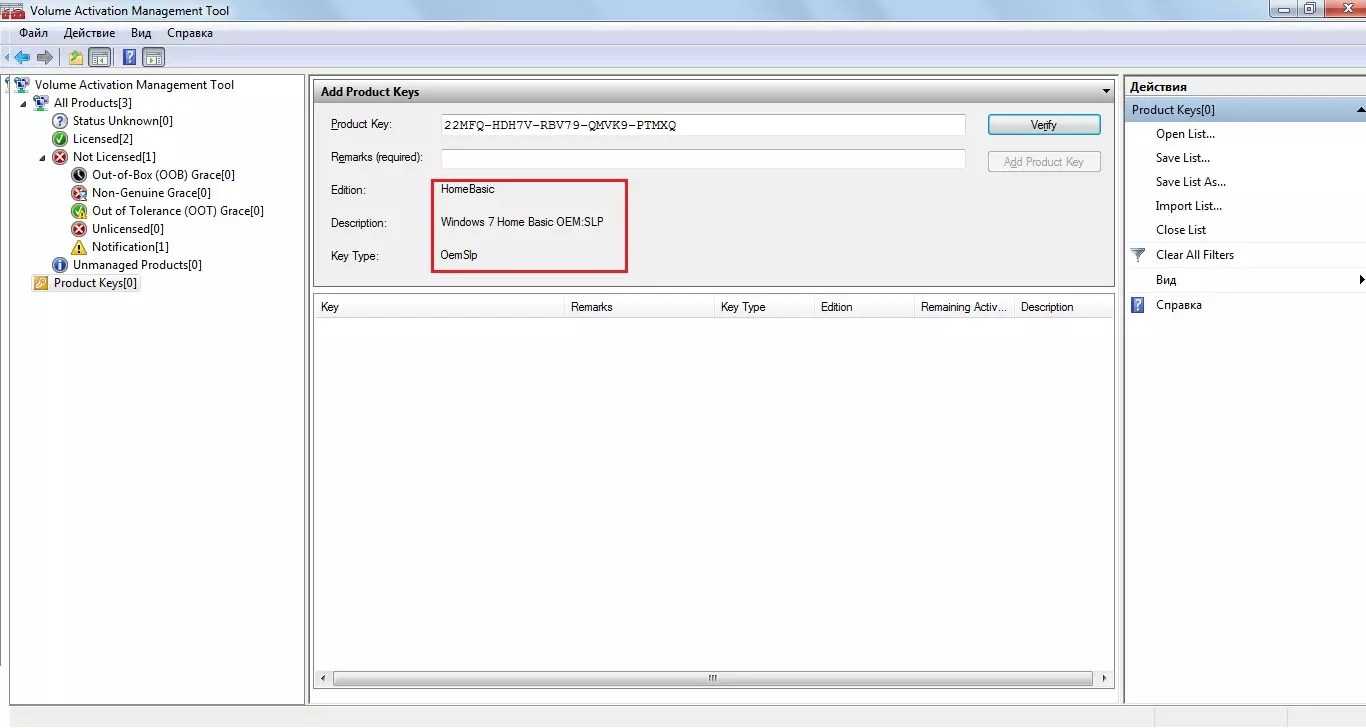
Task: Click the horizontal scrollbar thumb in key list
Action: tap(713, 678)
